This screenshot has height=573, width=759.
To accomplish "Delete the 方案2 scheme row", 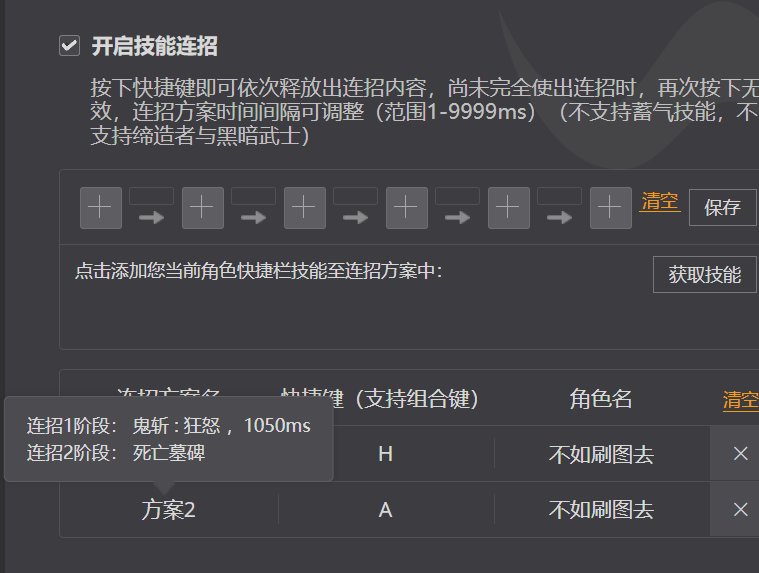I will pyautogui.click(x=741, y=510).
